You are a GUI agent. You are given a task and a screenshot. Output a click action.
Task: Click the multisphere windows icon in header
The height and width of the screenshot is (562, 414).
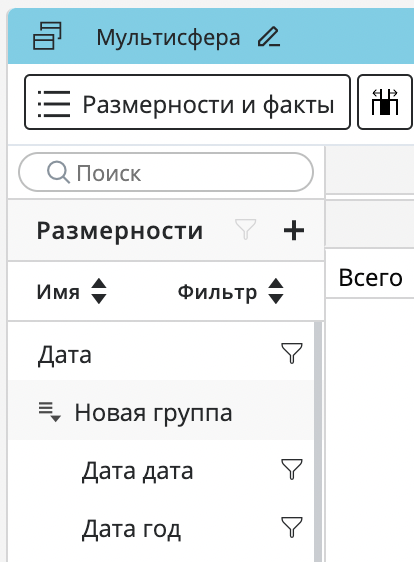tap(47, 36)
